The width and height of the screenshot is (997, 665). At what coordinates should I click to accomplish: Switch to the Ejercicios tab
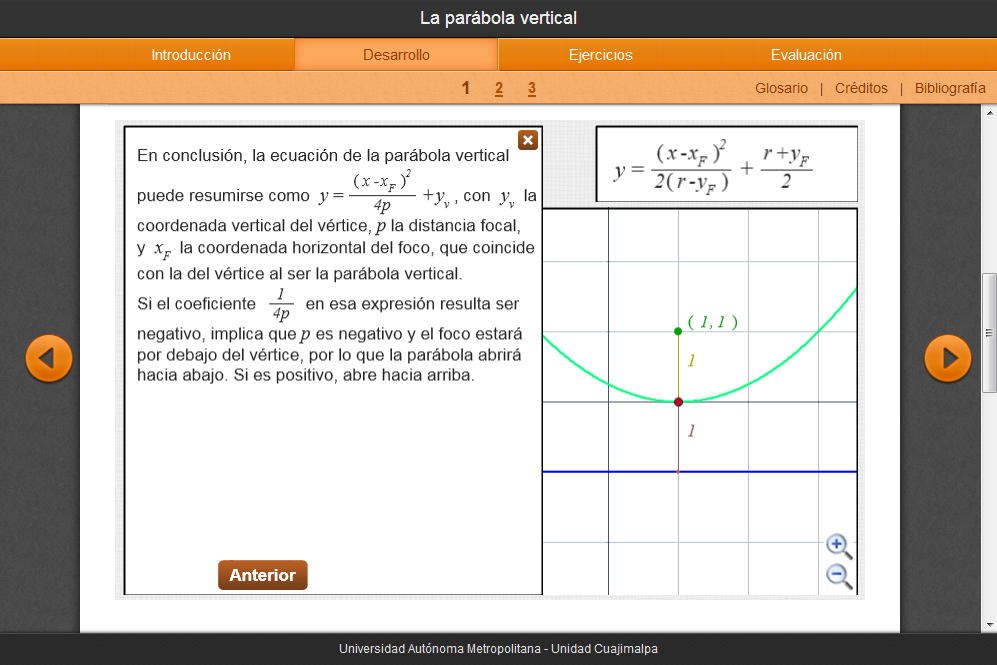click(600, 55)
